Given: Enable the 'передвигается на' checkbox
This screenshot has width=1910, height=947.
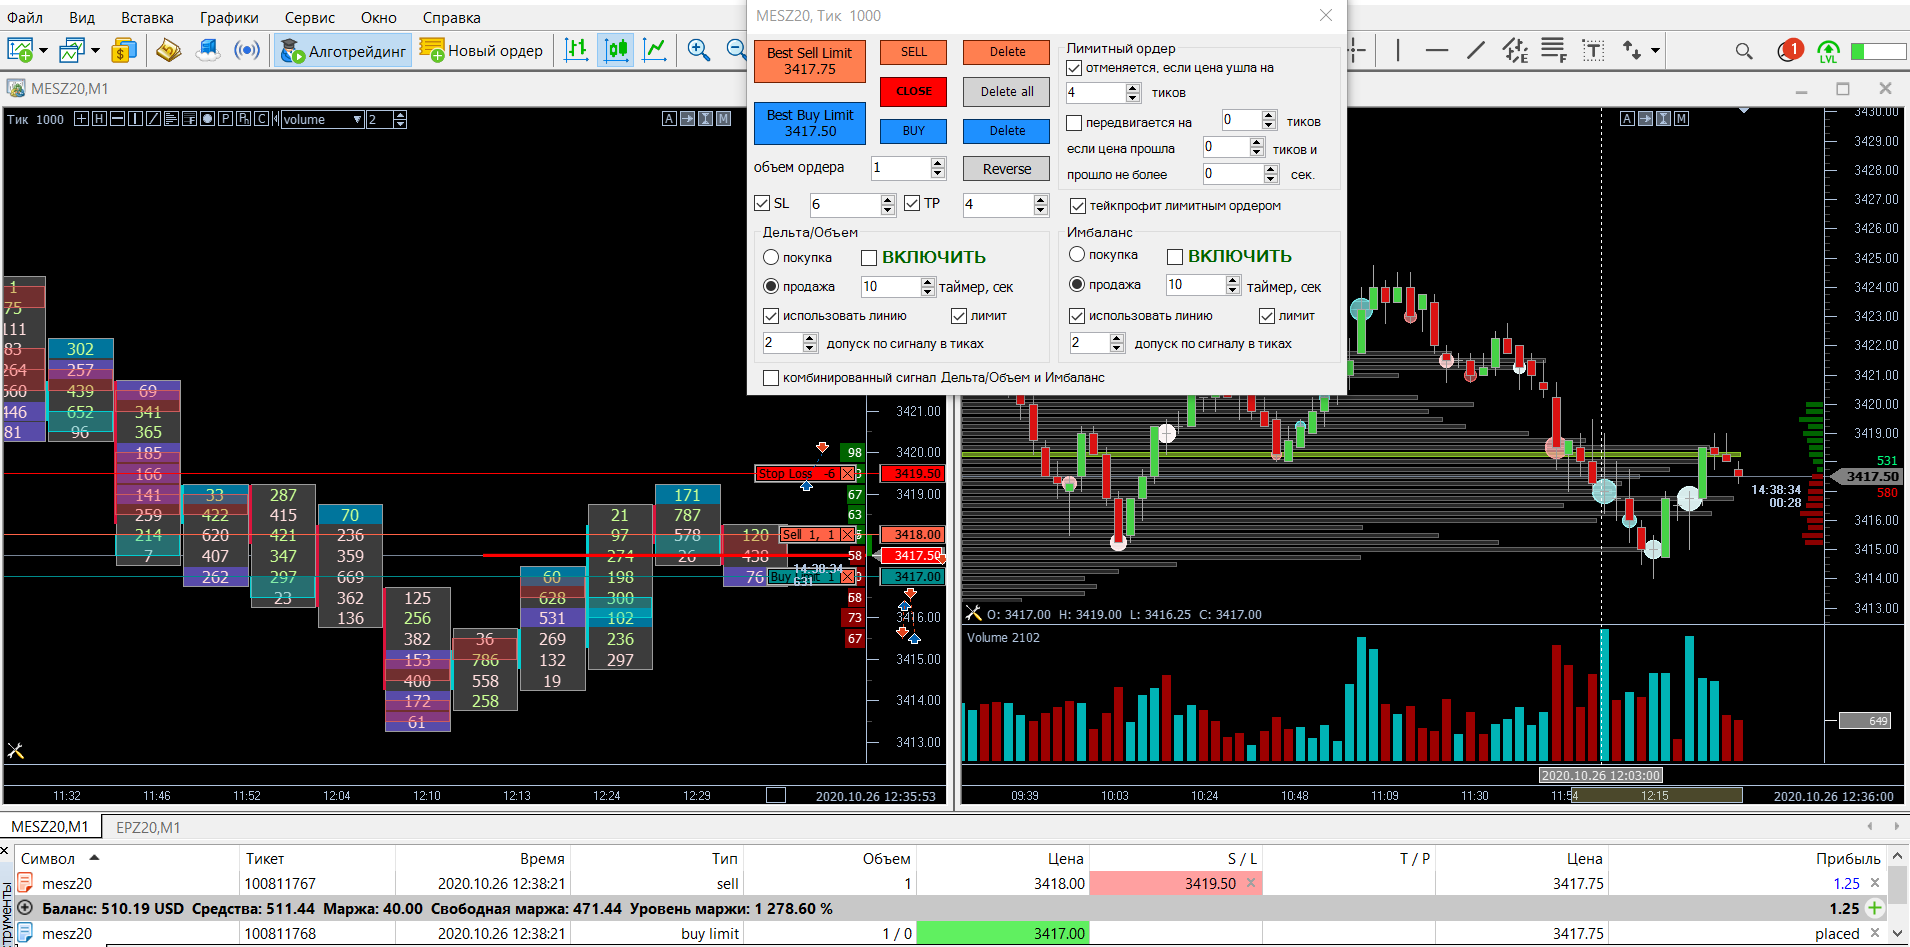Looking at the screenshot, I should (1075, 123).
